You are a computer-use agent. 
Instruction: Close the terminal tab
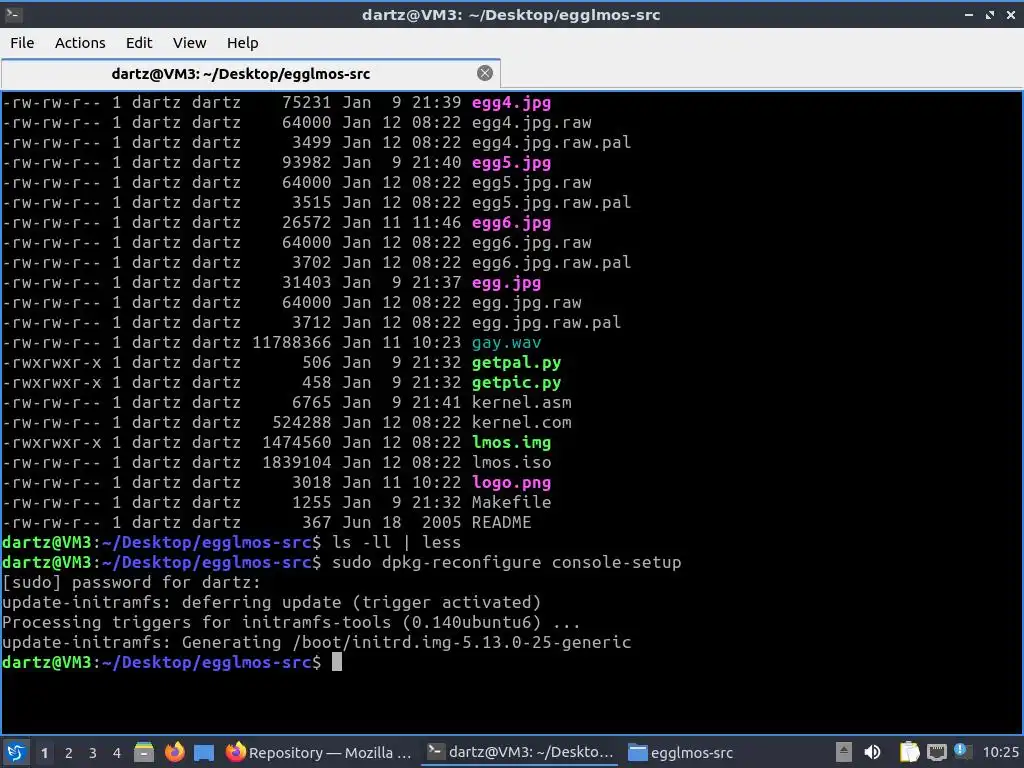point(485,73)
